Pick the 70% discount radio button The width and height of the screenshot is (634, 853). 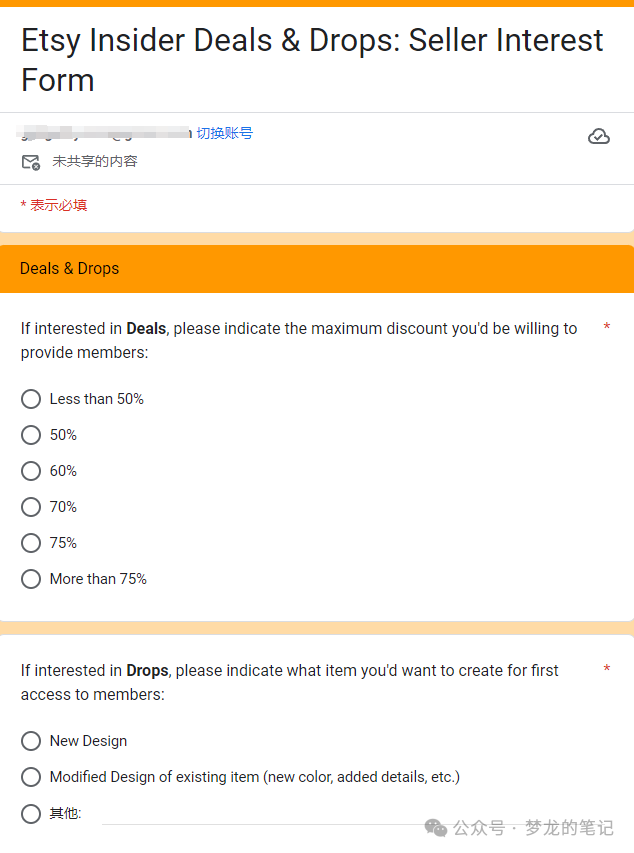point(31,506)
